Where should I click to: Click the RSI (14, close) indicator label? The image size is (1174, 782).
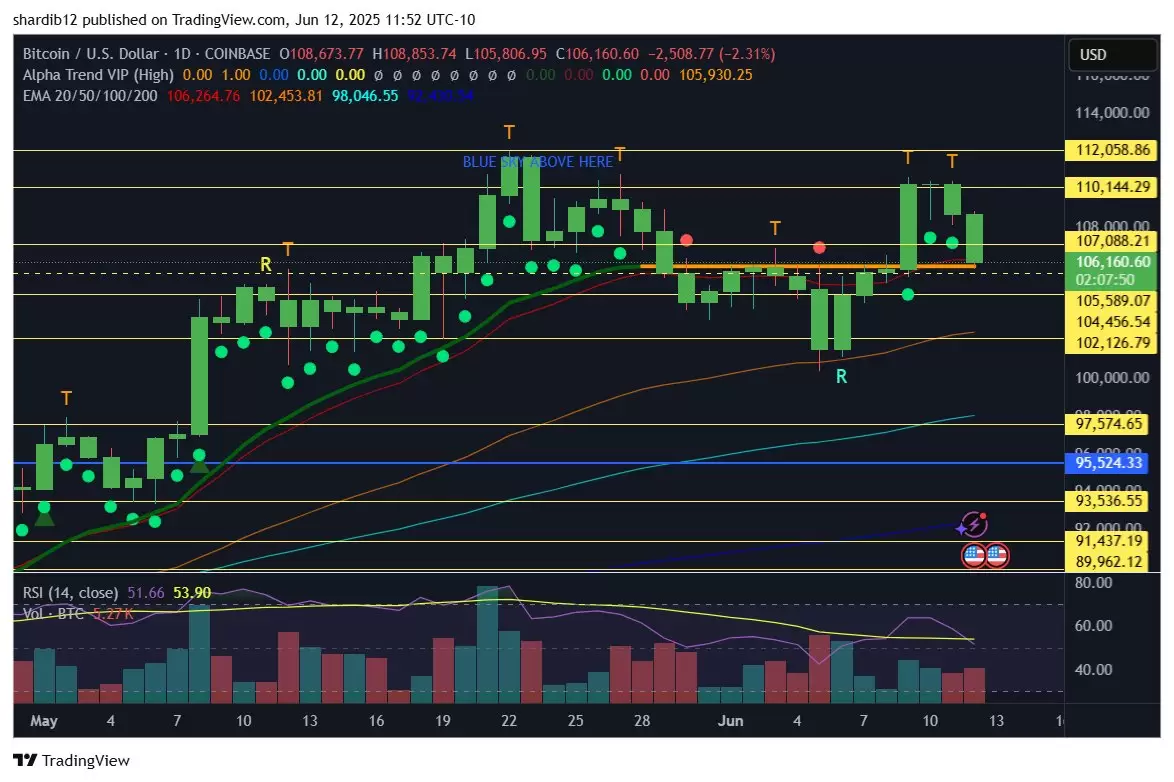pos(70,592)
